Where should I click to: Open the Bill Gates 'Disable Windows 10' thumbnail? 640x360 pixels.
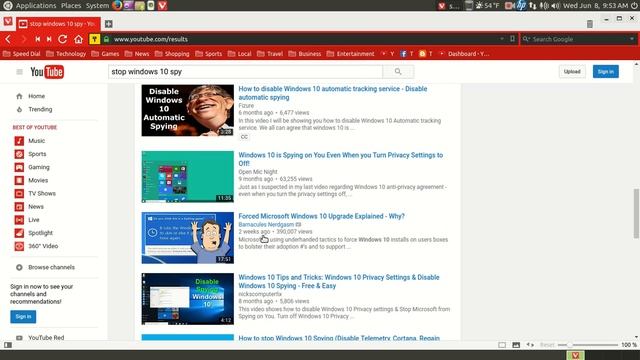point(187,111)
